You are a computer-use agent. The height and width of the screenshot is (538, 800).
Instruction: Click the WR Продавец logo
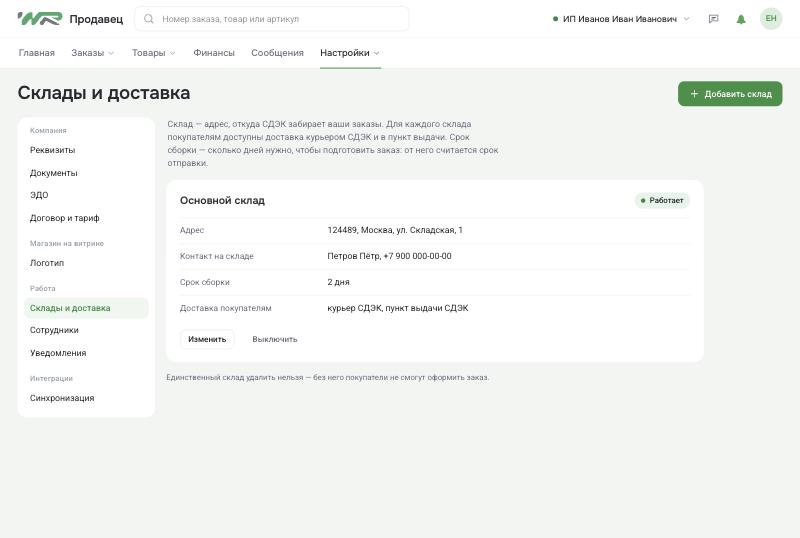click(70, 19)
